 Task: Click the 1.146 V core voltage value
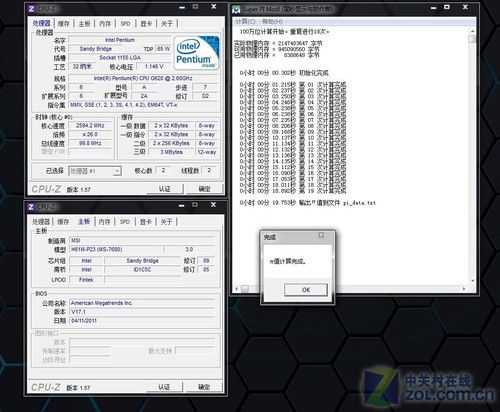coord(154,67)
